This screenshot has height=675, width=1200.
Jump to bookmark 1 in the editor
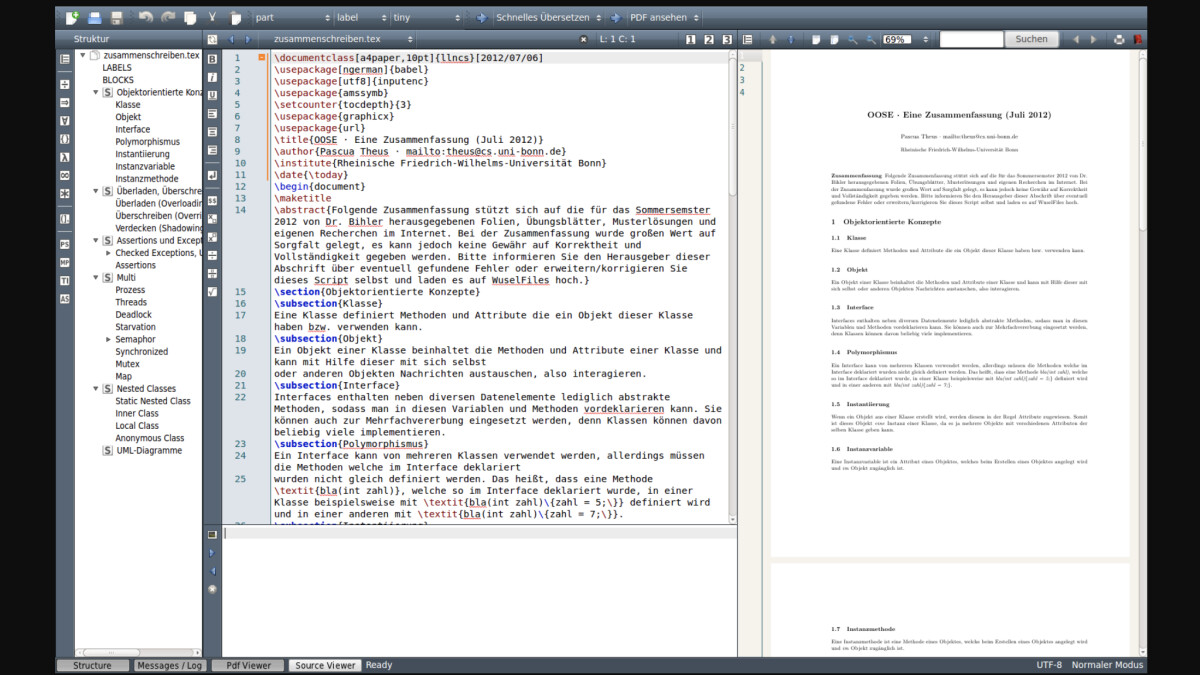coord(690,39)
